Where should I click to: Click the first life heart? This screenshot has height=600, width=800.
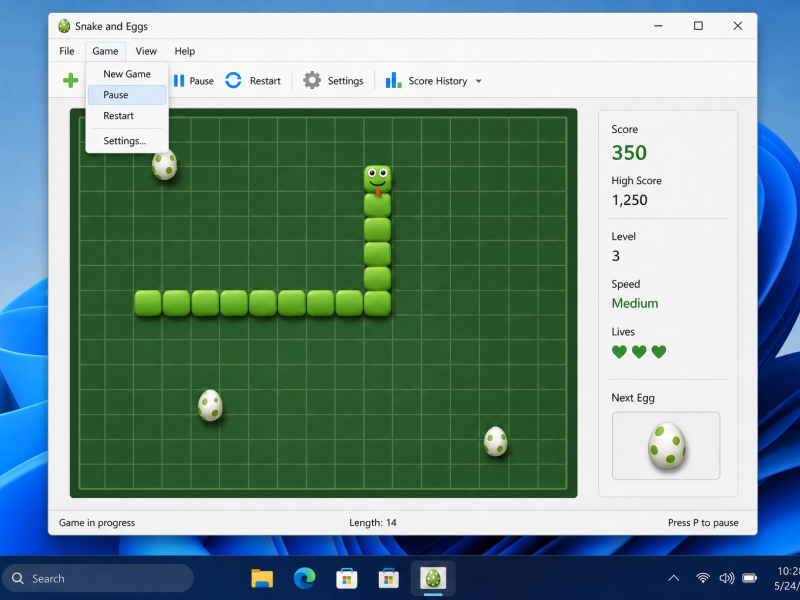pyautogui.click(x=619, y=352)
